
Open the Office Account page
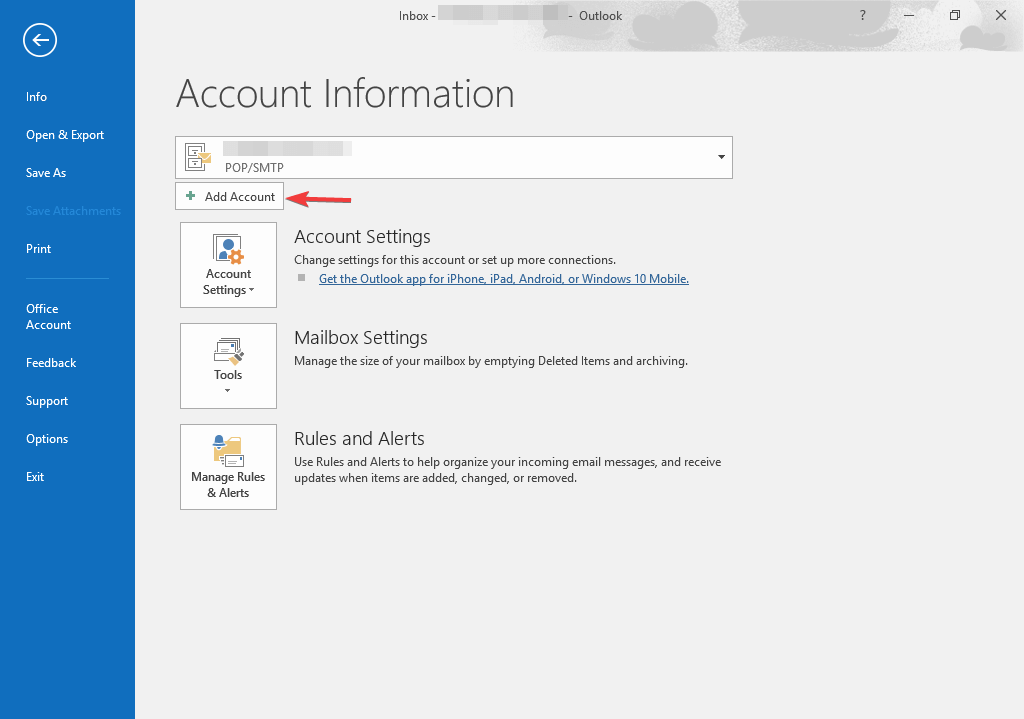point(48,317)
